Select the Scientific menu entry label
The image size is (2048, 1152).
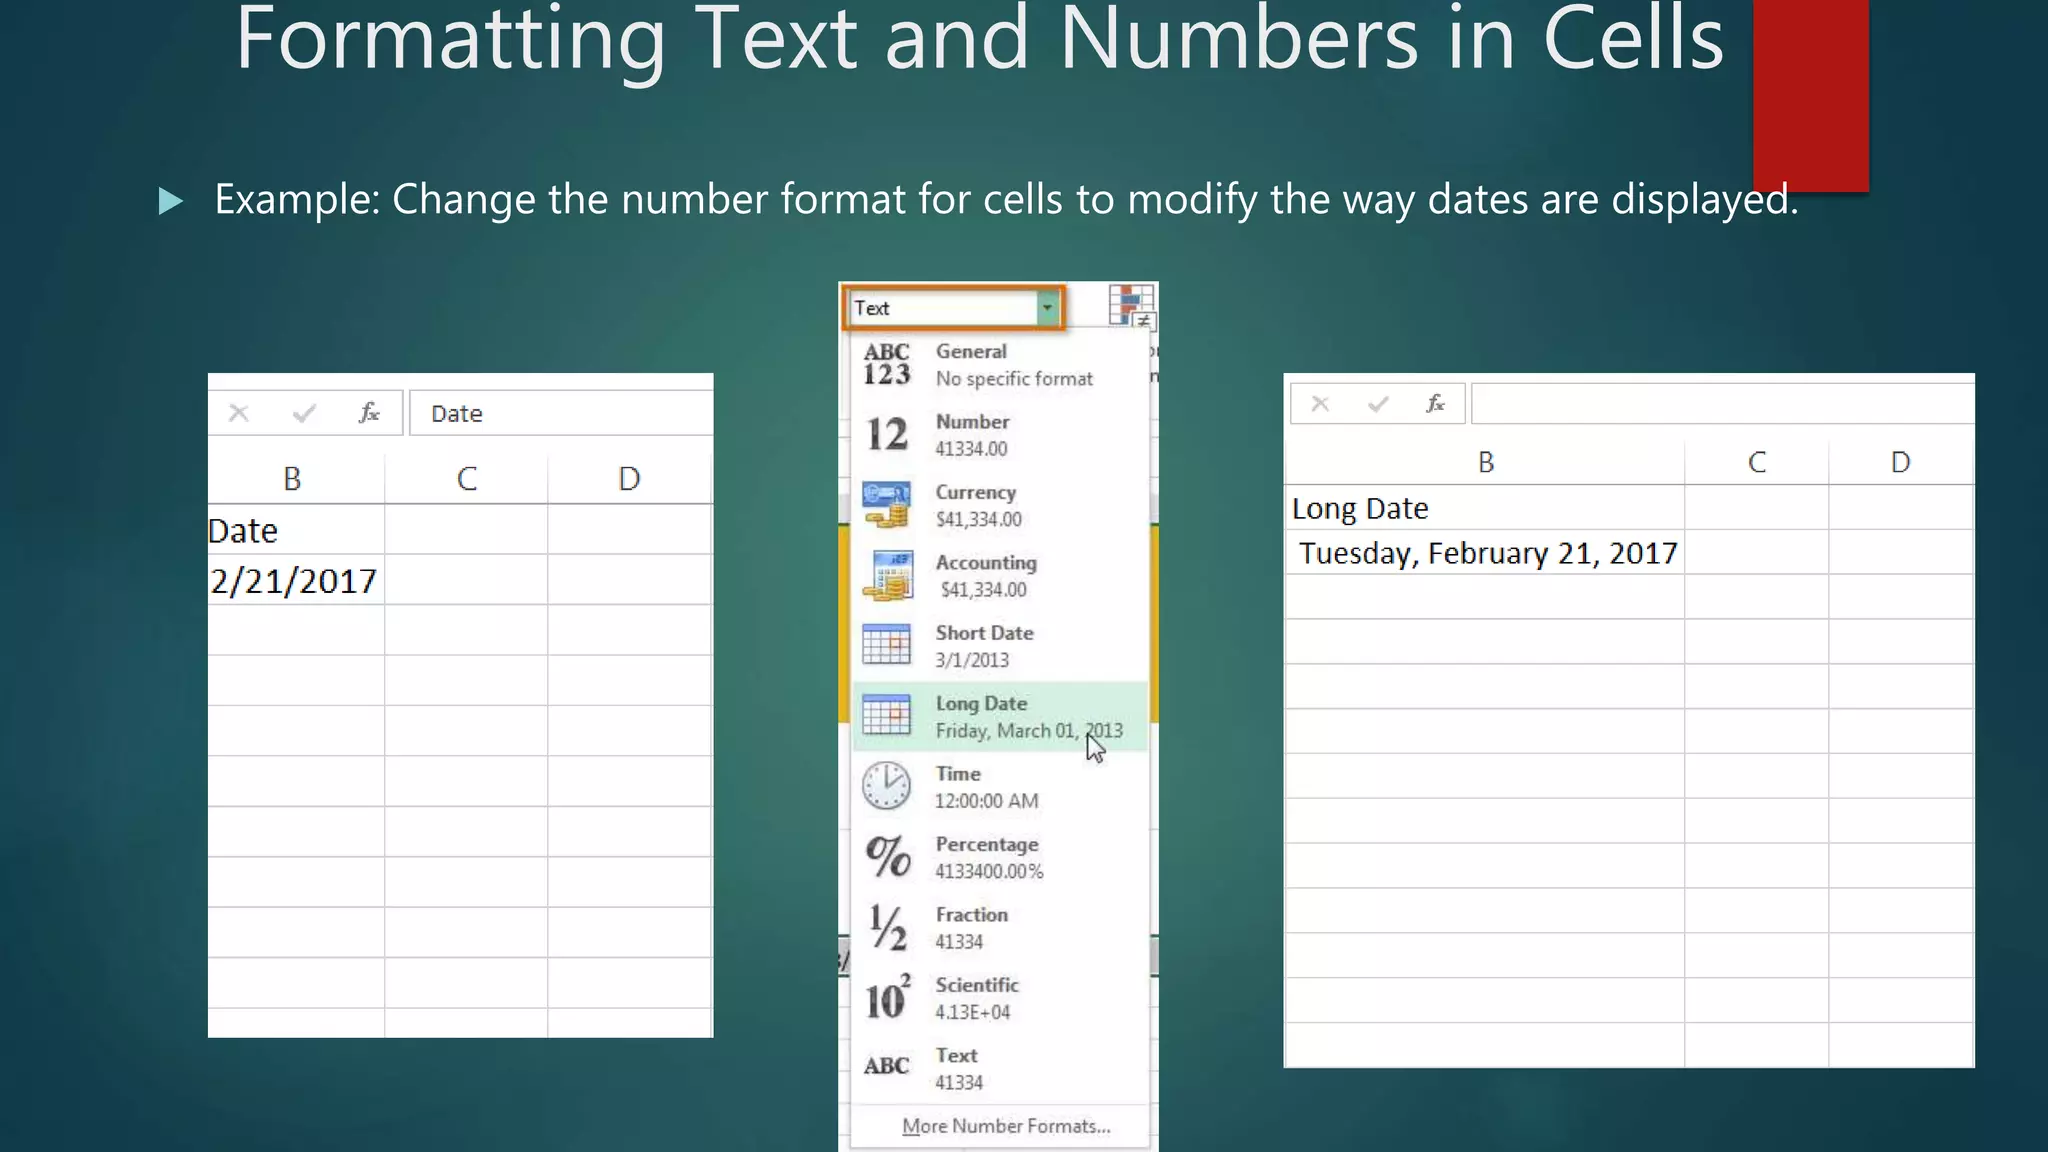click(976, 985)
